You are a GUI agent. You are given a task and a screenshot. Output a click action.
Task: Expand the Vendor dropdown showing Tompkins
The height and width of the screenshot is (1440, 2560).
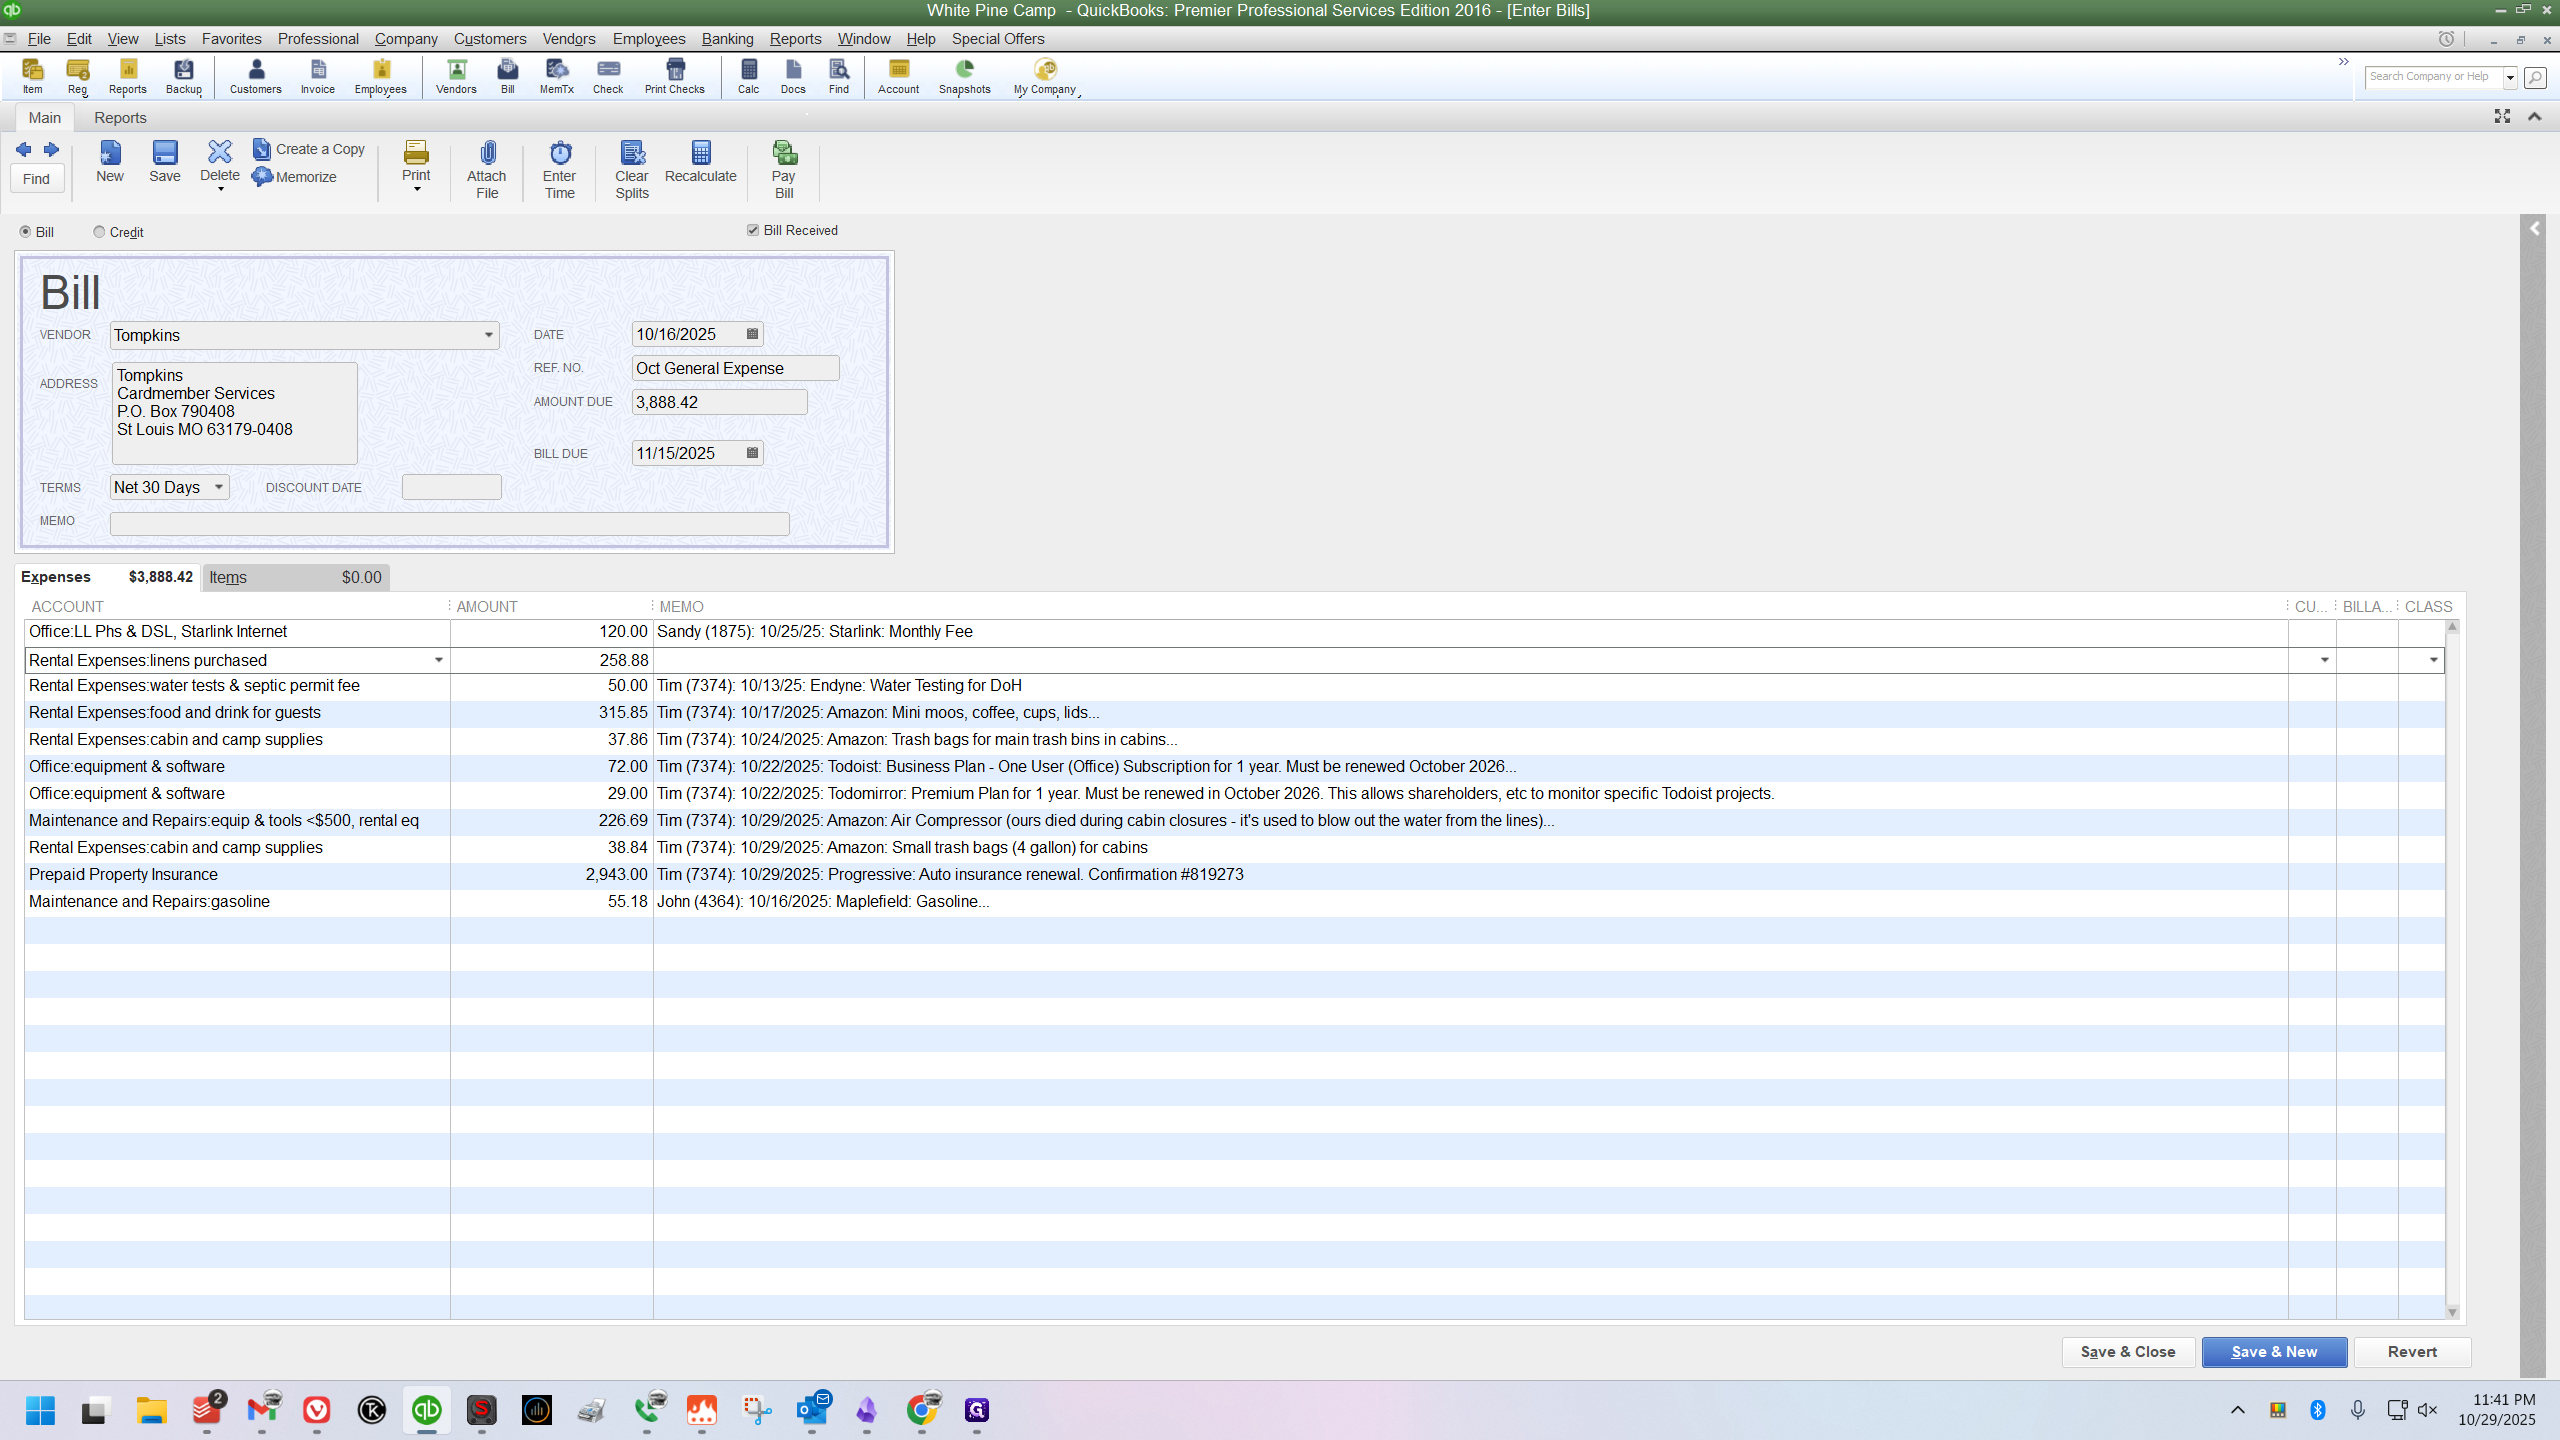(489, 335)
